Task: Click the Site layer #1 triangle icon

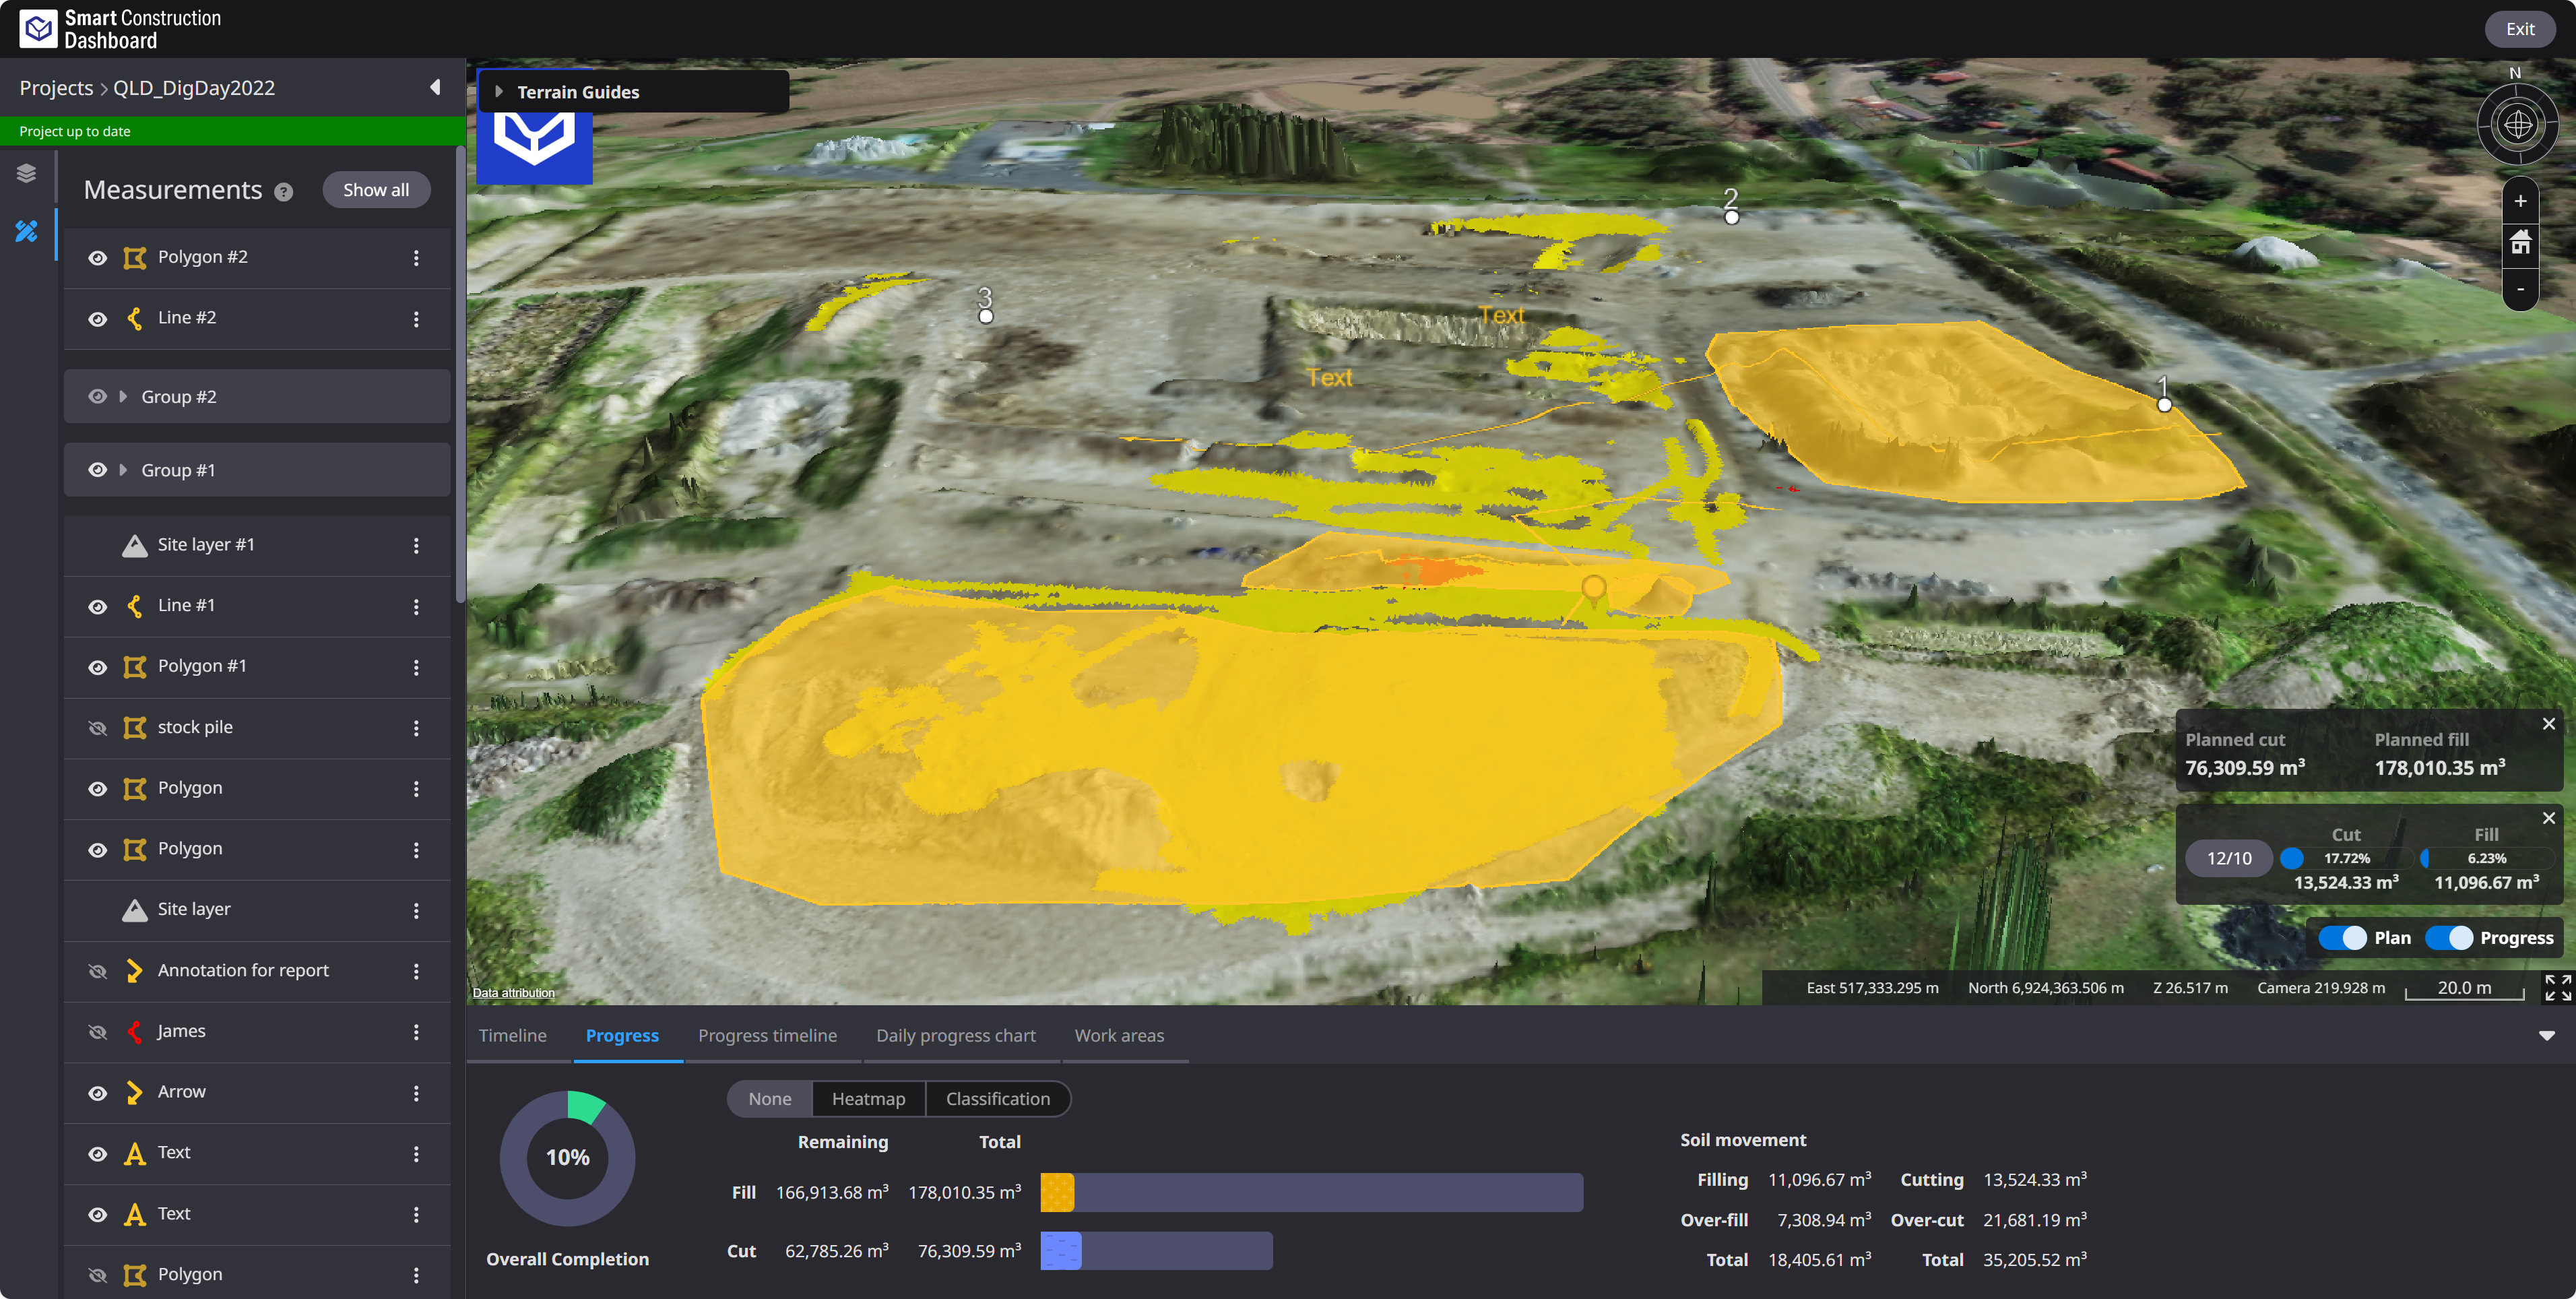Action: click(134, 545)
